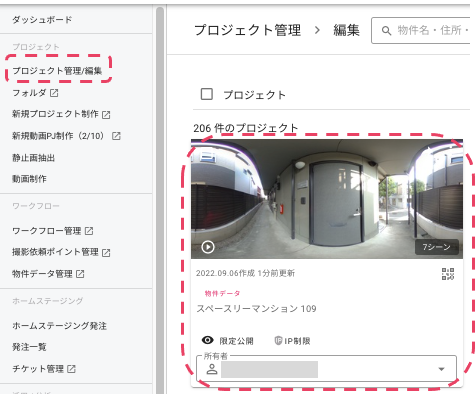Click the sidebar vertical scrollbar
The image size is (475, 394).
coord(160,200)
